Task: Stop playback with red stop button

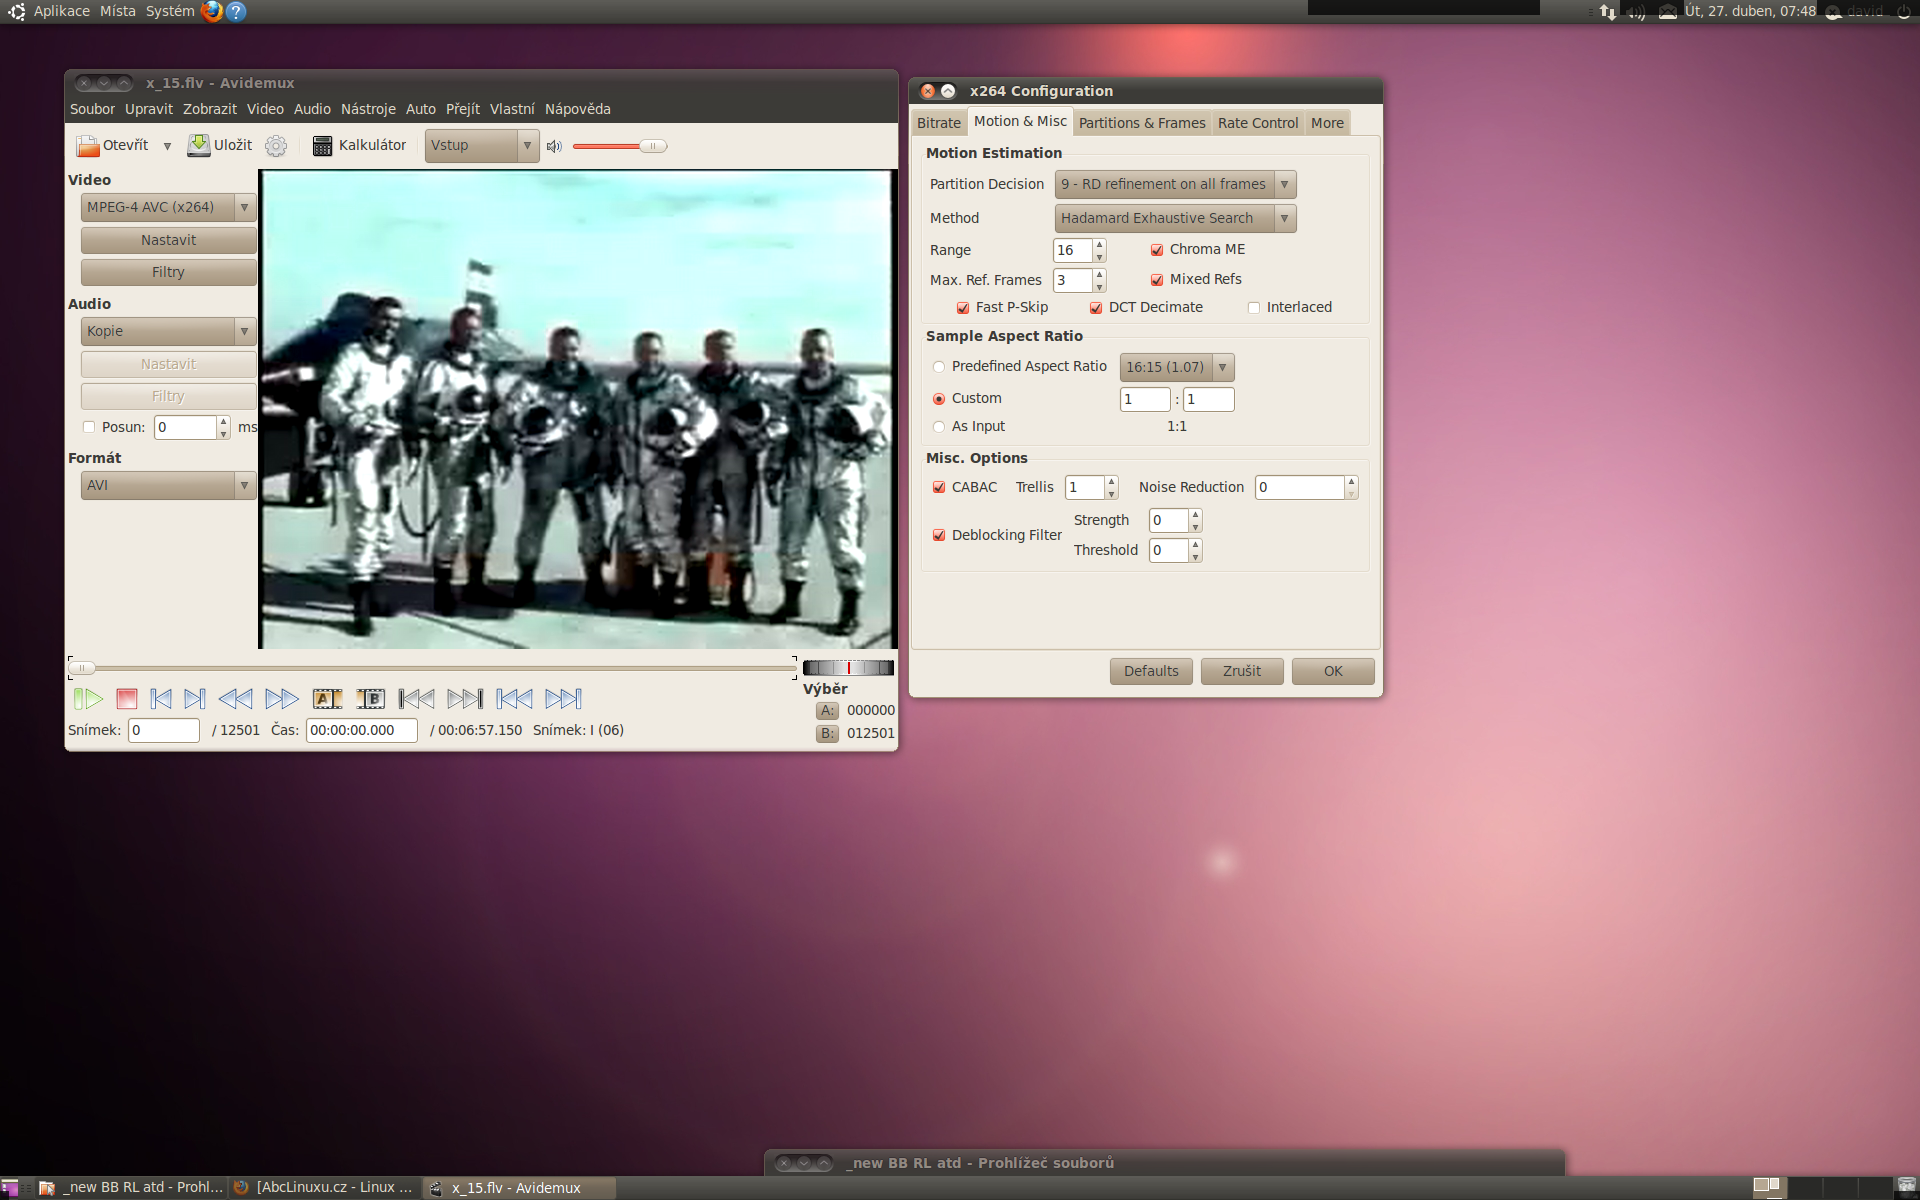Action: [x=126, y=699]
